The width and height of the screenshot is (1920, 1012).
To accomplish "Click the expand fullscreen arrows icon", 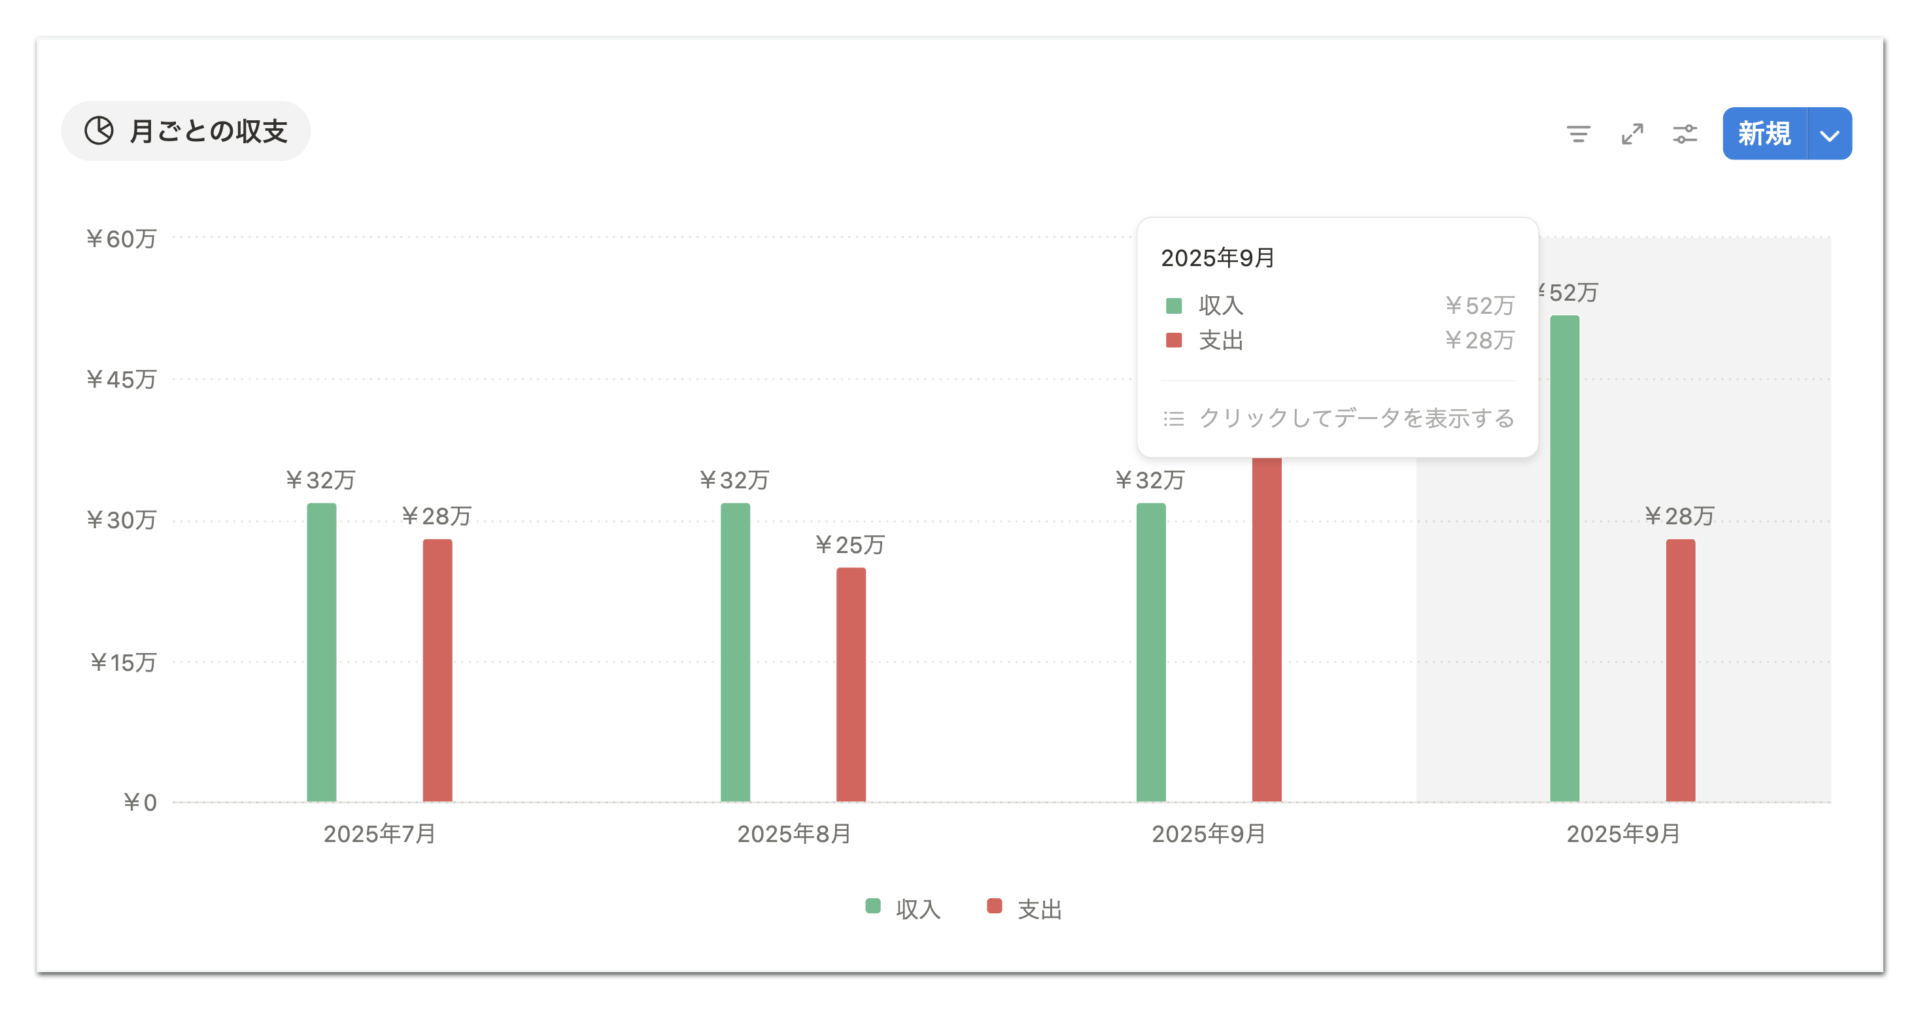I will point(1632,134).
